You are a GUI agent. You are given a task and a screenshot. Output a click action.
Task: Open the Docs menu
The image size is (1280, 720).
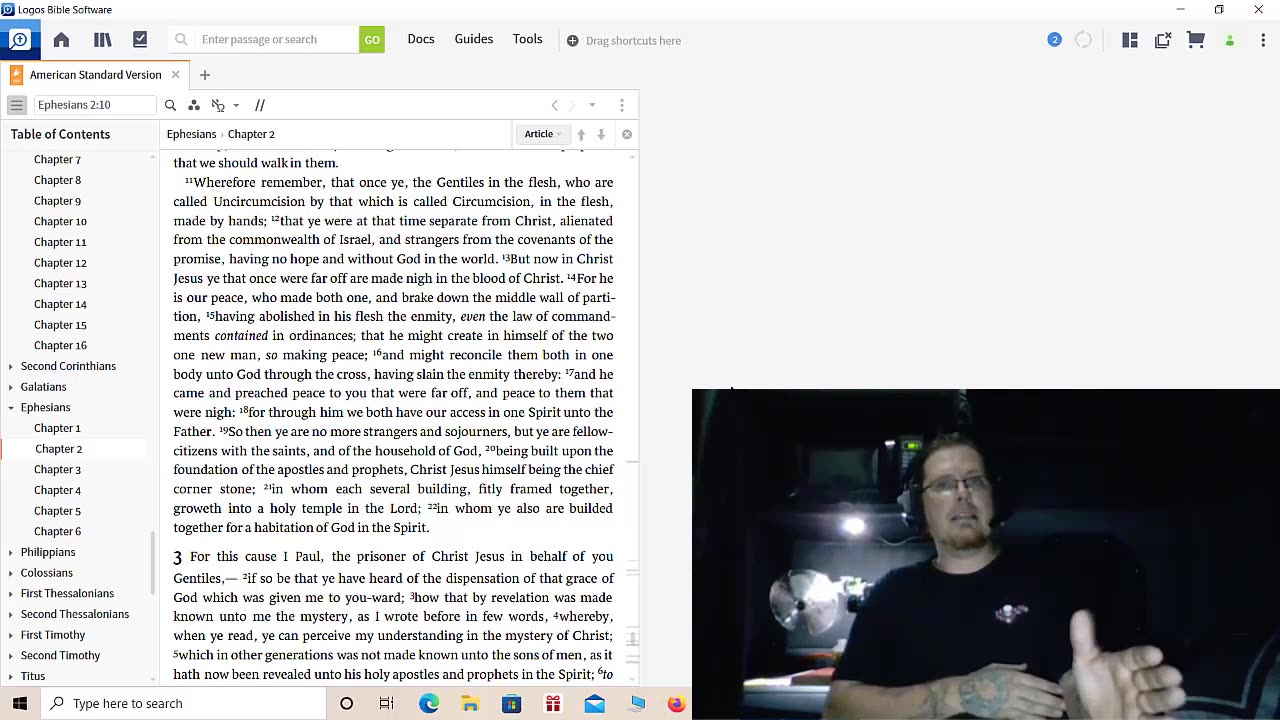pos(421,39)
